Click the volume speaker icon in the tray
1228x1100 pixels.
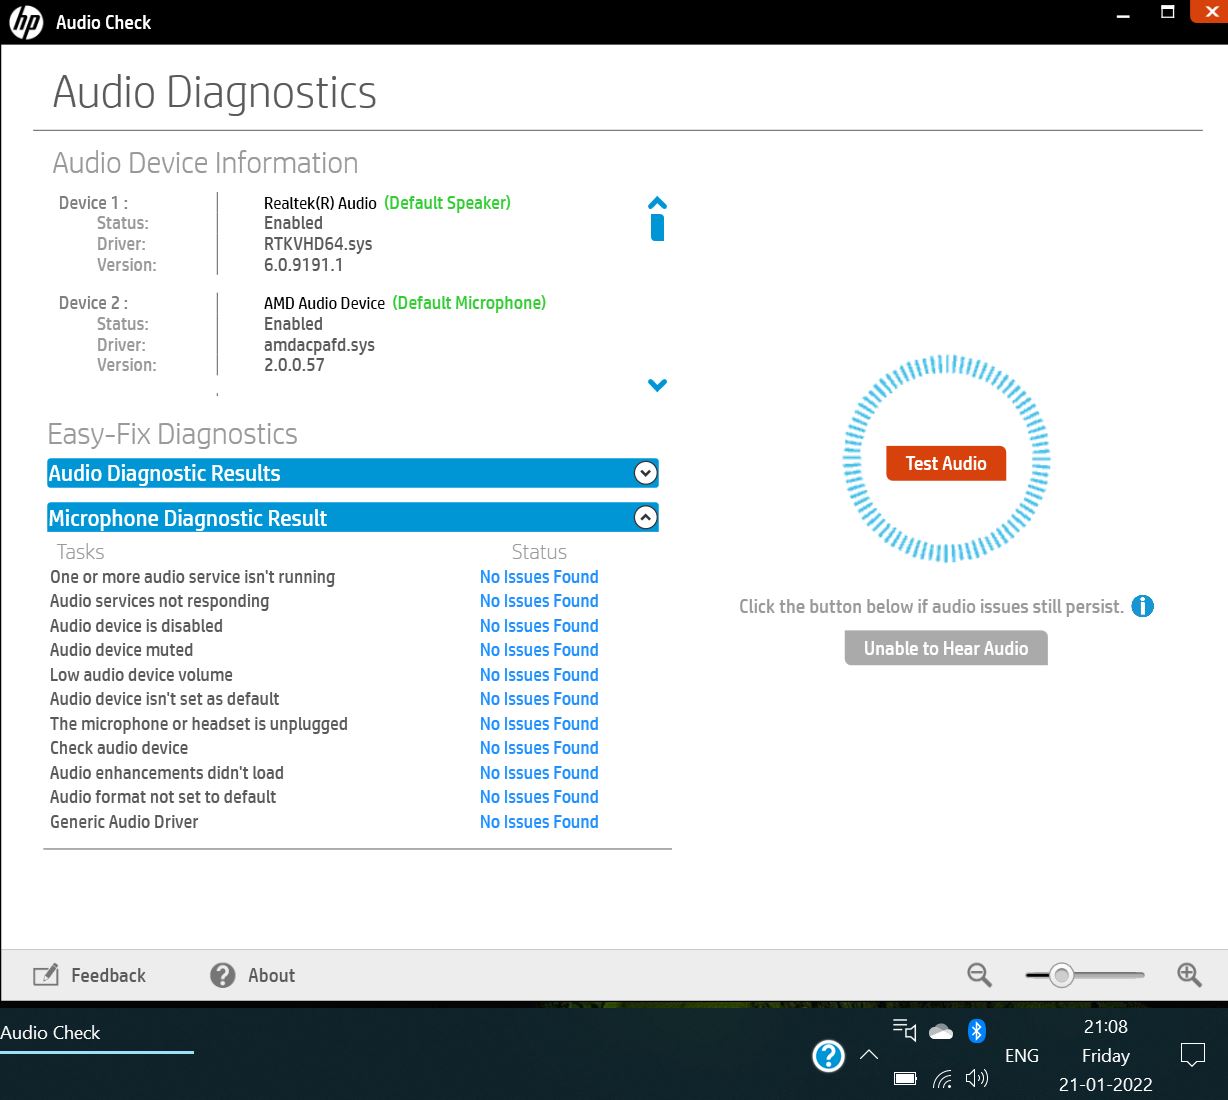tap(977, 1078)
